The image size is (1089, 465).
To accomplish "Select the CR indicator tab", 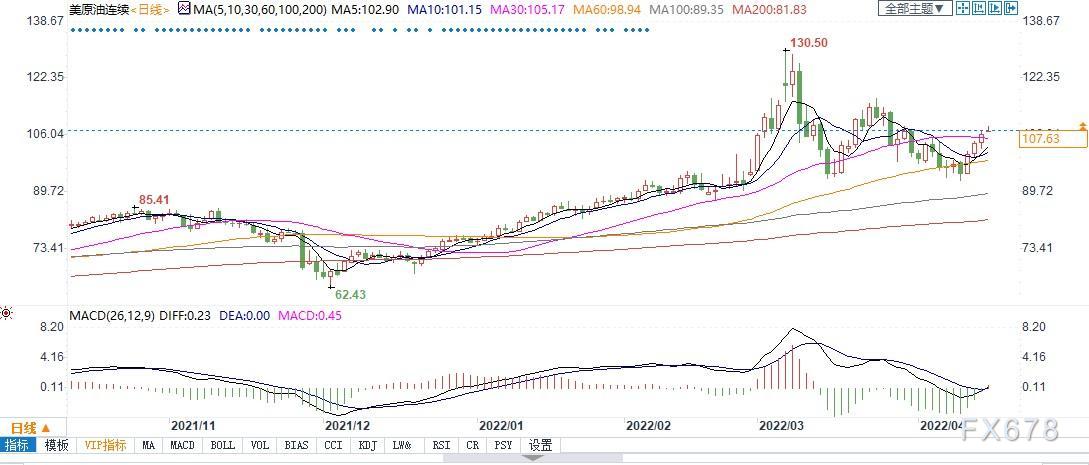I will [x=473, y=446].
